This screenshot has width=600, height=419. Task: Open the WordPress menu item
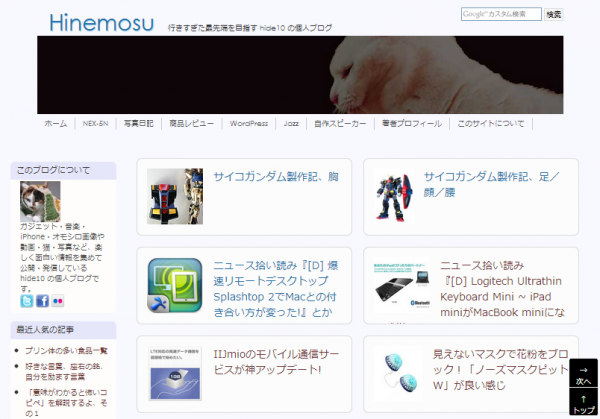249,124
